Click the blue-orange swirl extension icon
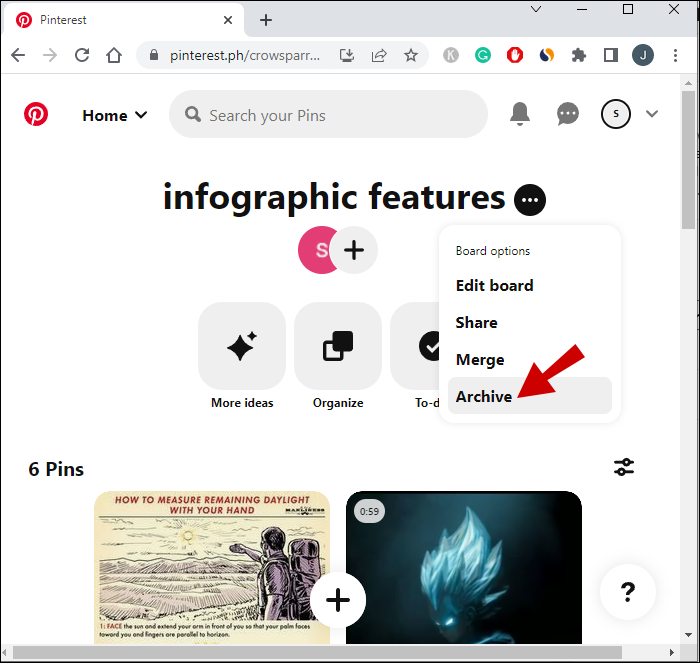Viewport: 700px width, 663px height. [547, 55]
